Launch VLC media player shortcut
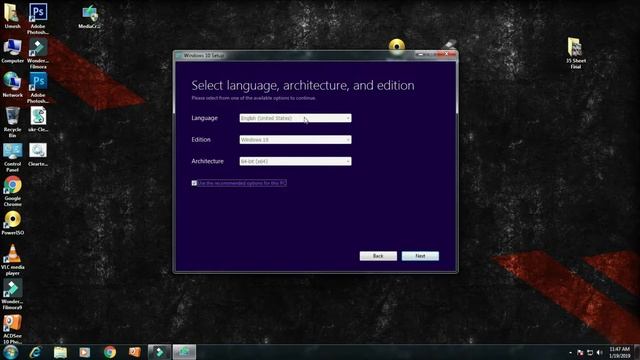Image resolution: width=640 pixels, height=360 pixels. (x=12, y=260)
